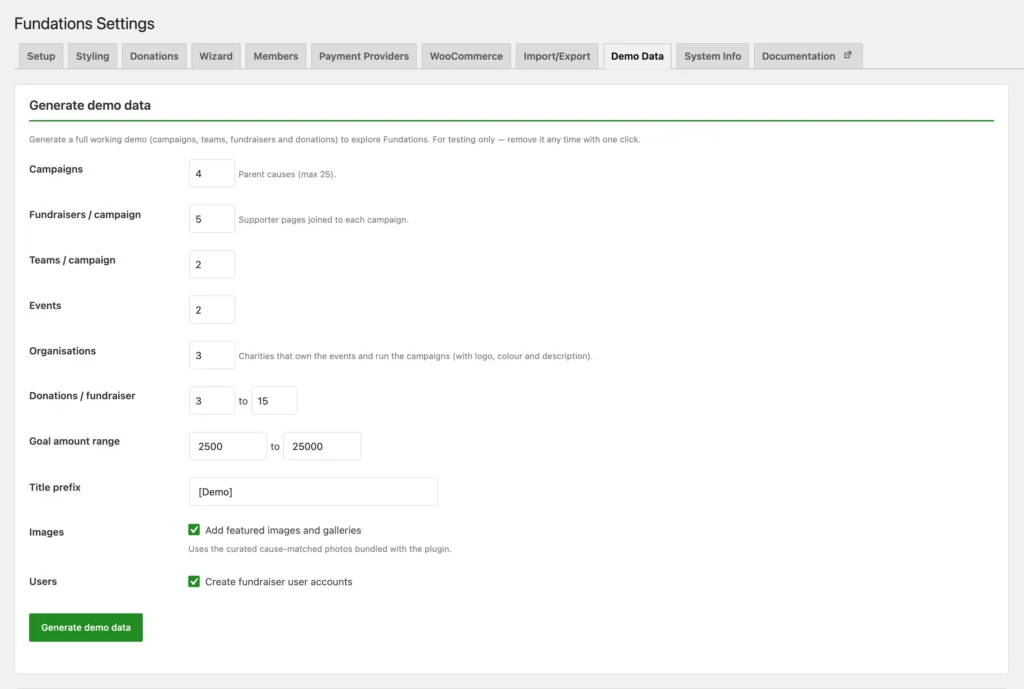1024x689 pixels.
Task: Click the Title prefix label
Action: (x=55, y=487)
